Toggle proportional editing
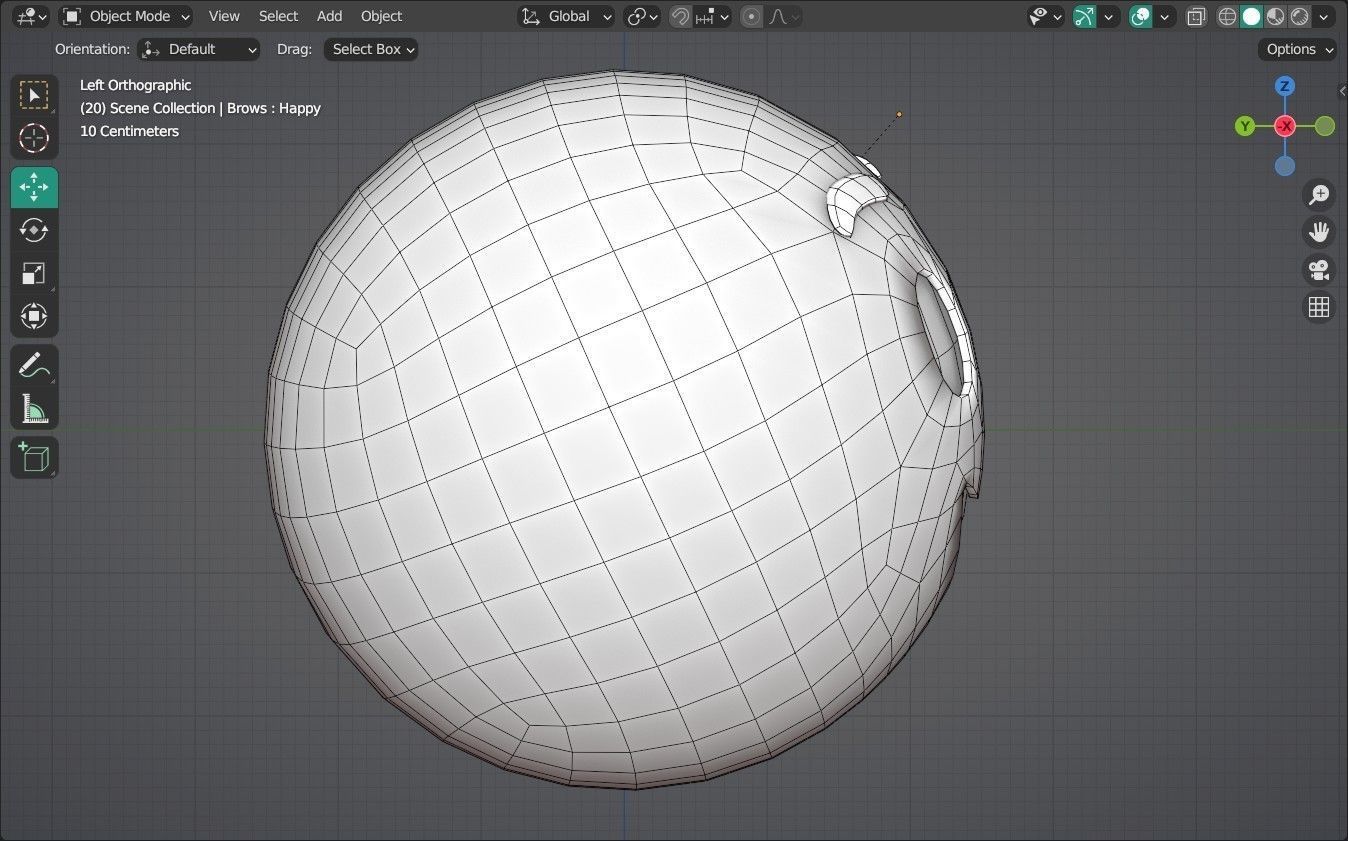 pos(751,16)
